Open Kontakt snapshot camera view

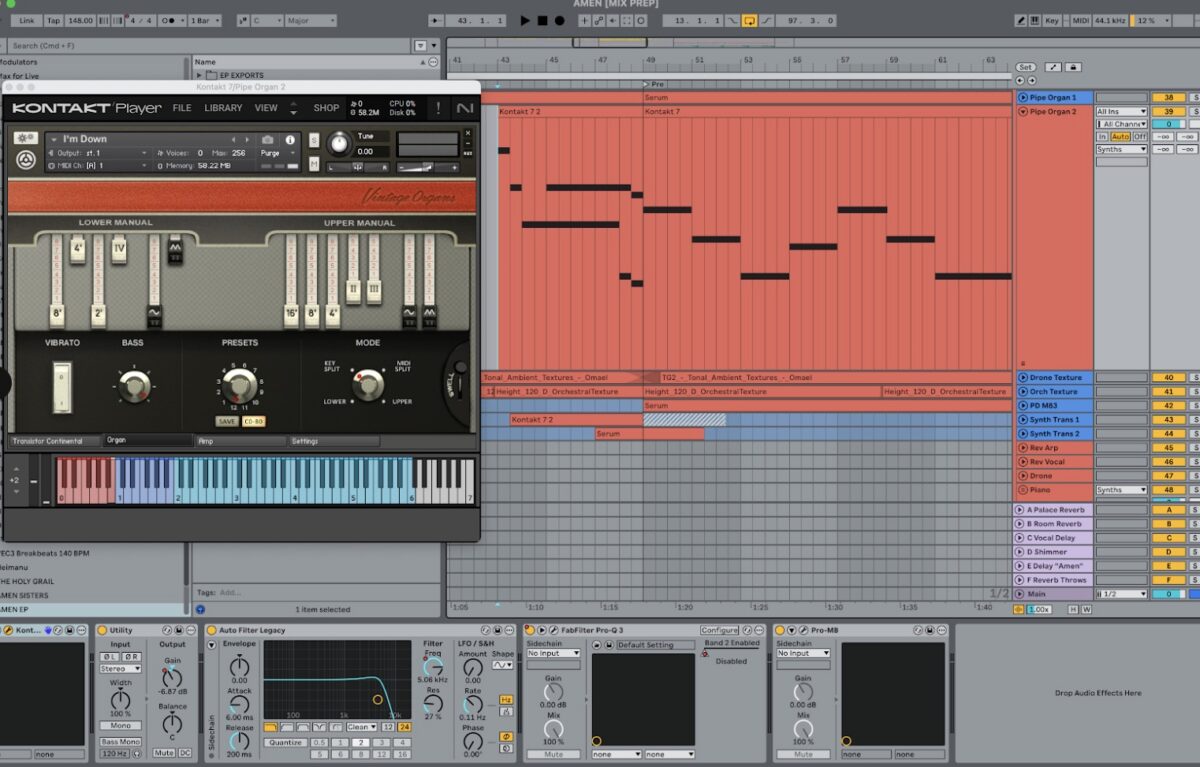268,139
